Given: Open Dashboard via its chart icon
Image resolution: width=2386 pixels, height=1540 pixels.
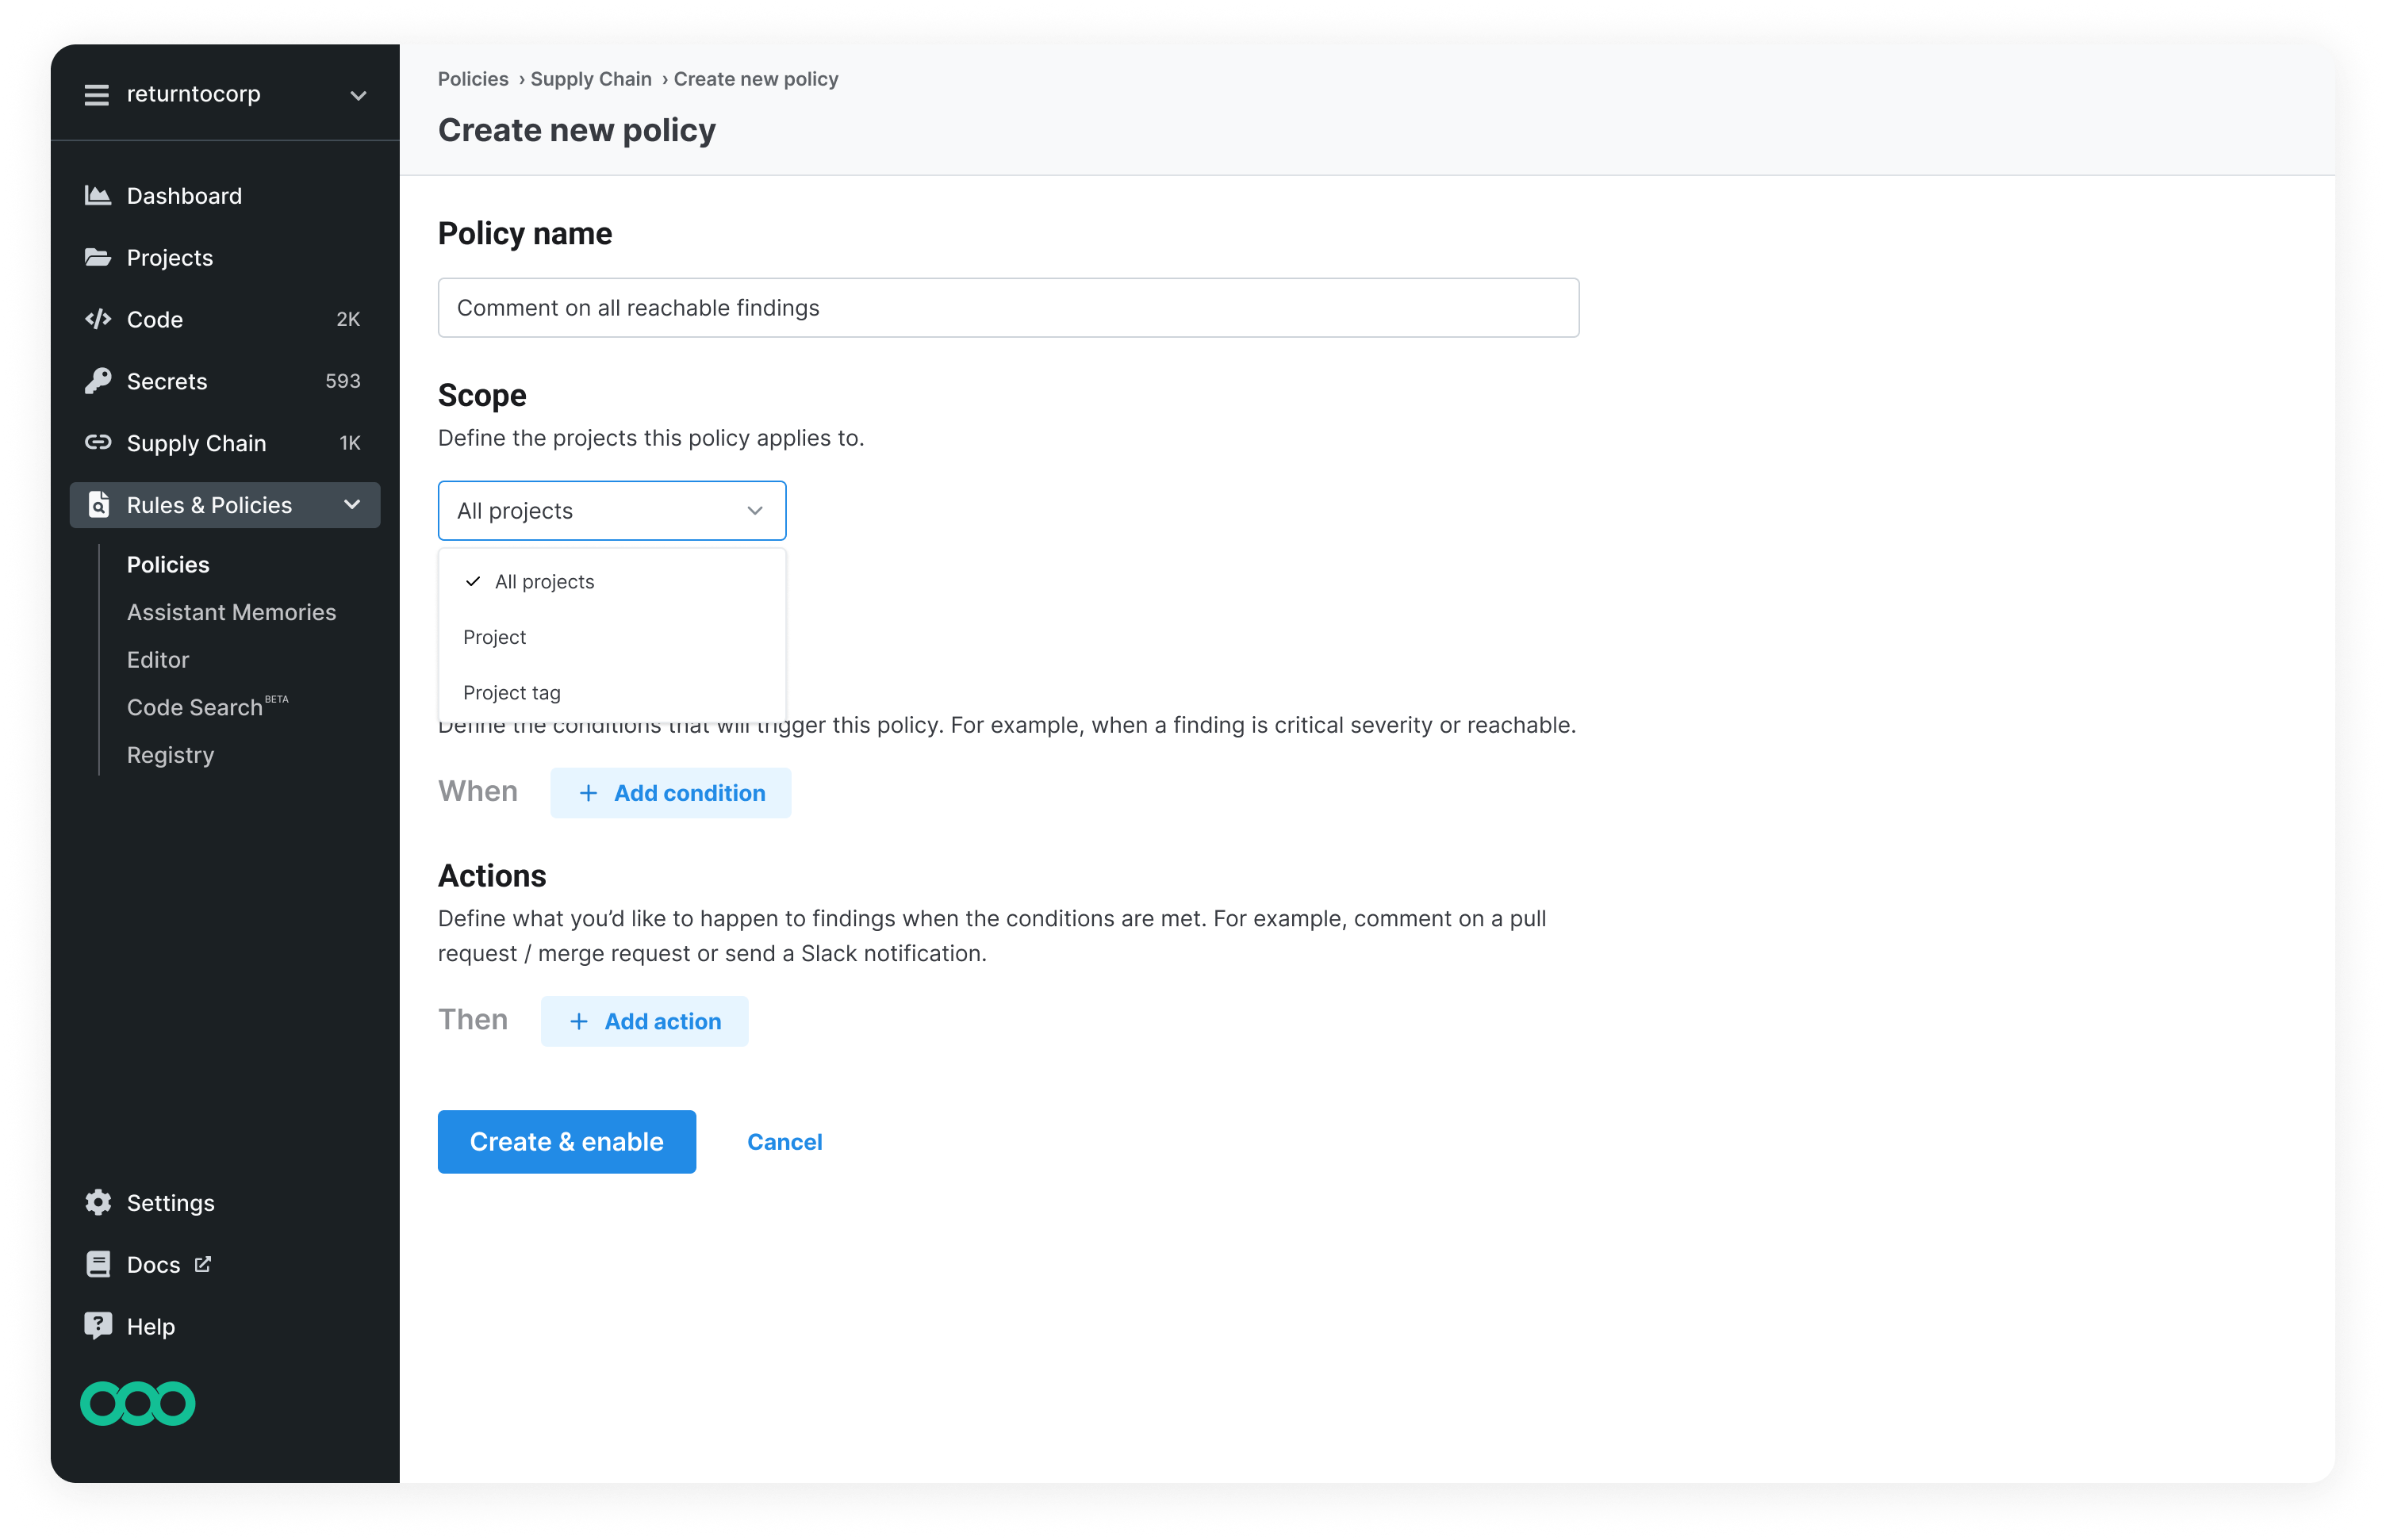Looking at the screenshot, I should [x=97, y=196].
